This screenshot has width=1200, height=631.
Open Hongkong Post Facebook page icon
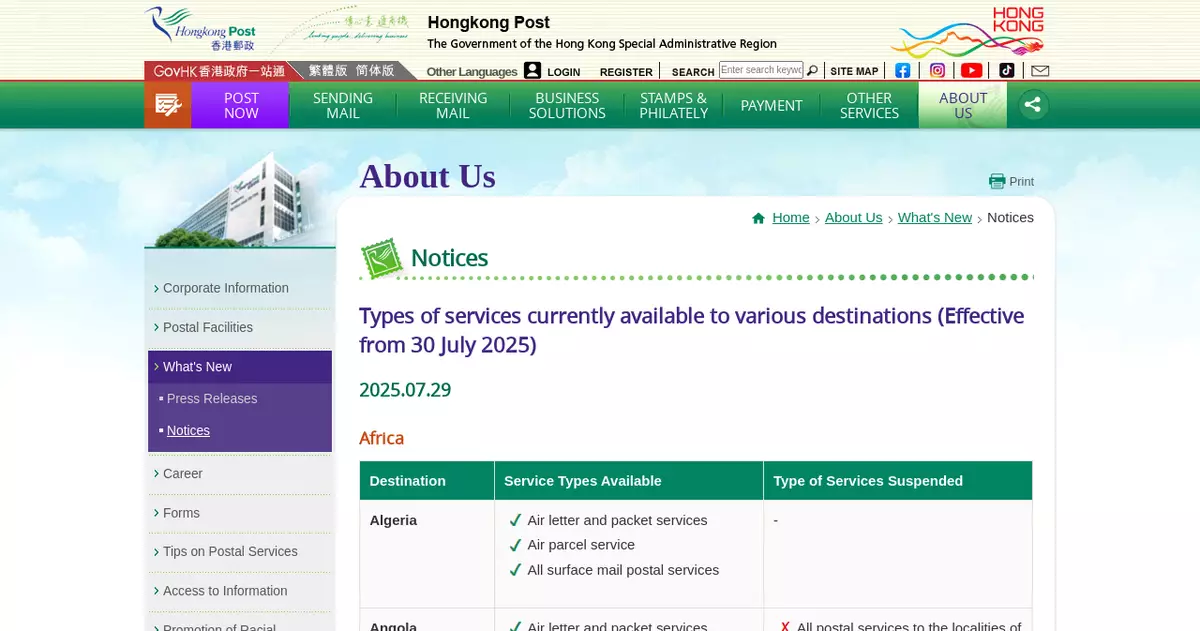pos(903,71)
